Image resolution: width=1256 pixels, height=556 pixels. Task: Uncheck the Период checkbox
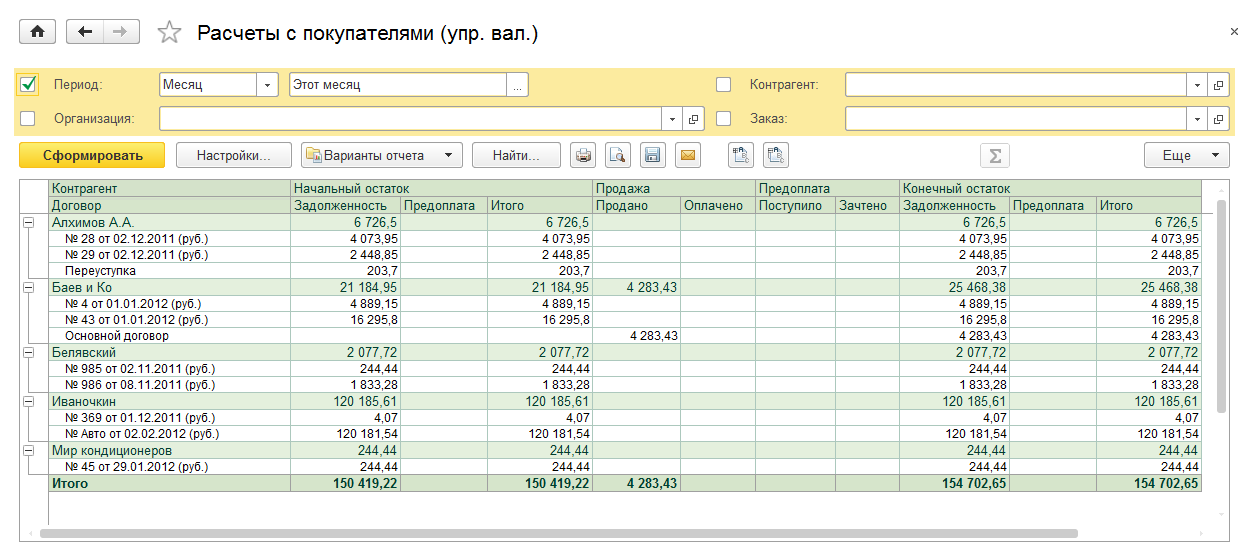point(28,85)
